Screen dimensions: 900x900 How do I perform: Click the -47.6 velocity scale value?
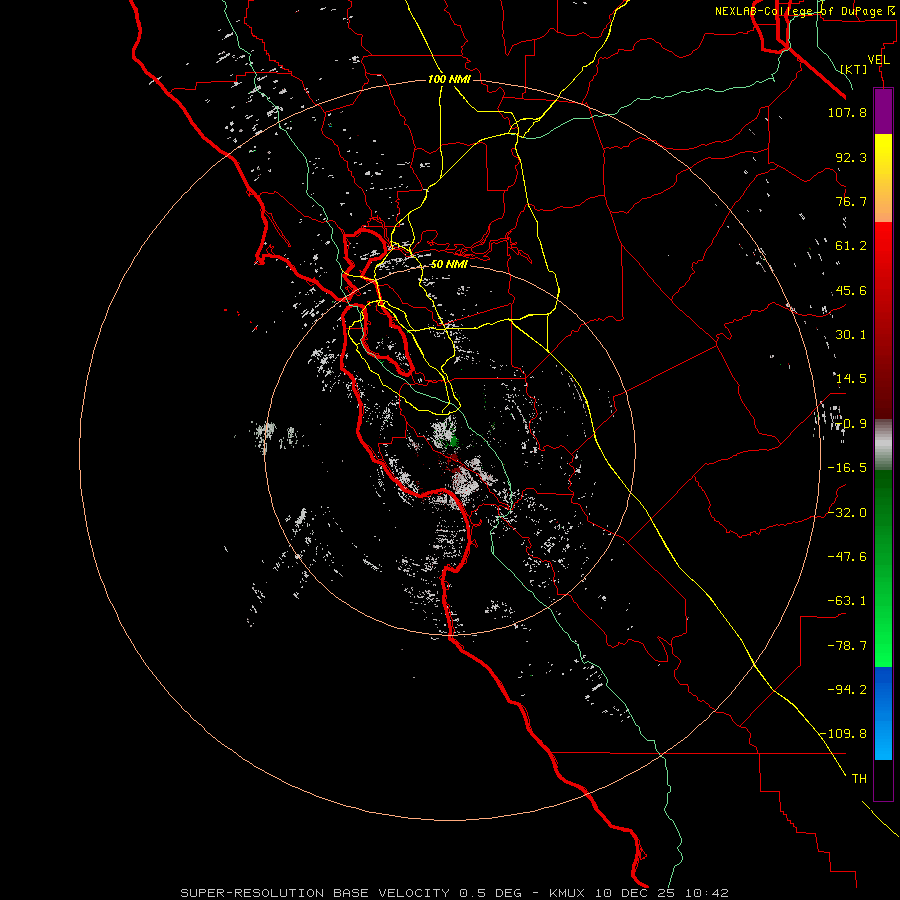pyautogui.click(x=847, y=557)
